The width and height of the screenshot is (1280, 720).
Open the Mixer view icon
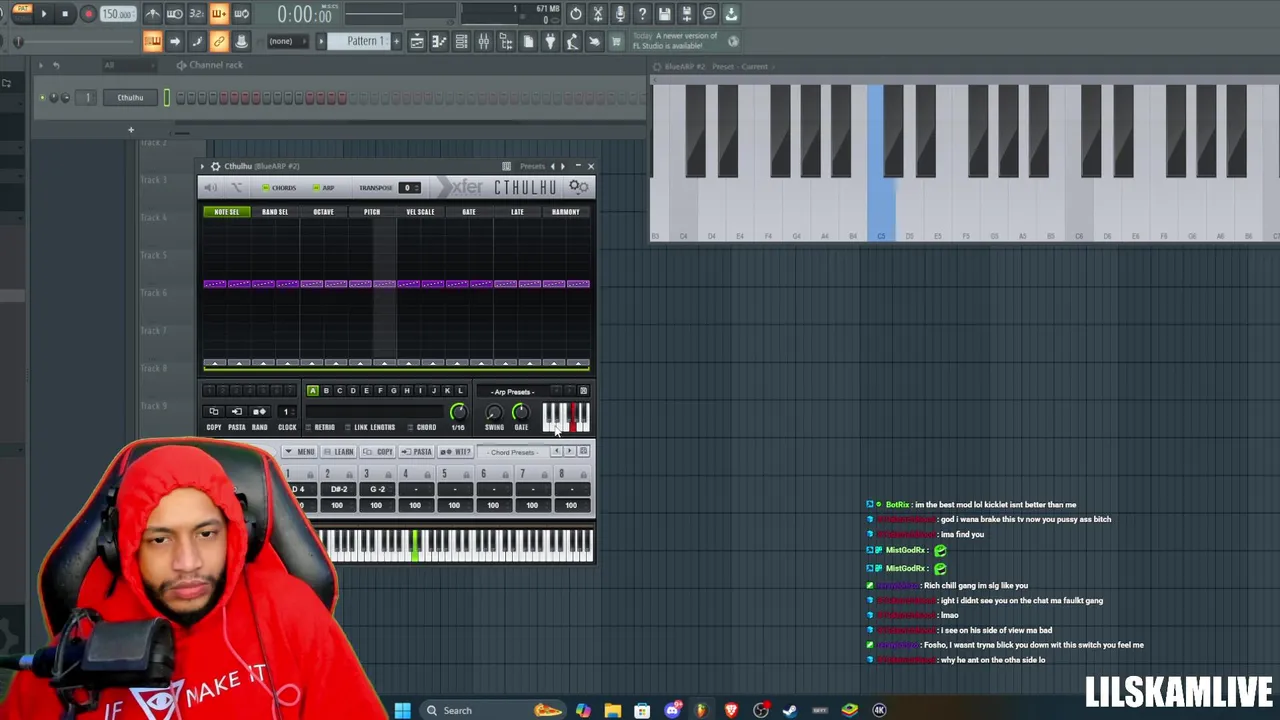coord(484,41)
